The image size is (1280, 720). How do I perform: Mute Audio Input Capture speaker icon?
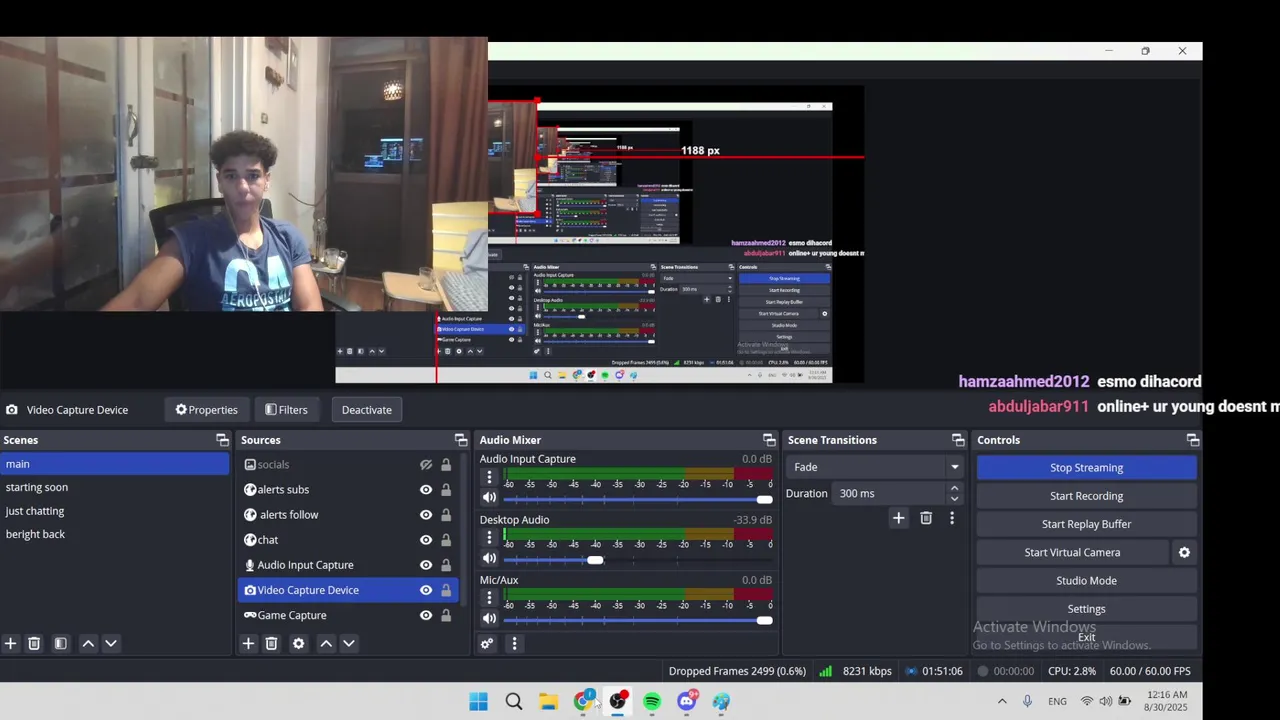click(x=489, y=498)
